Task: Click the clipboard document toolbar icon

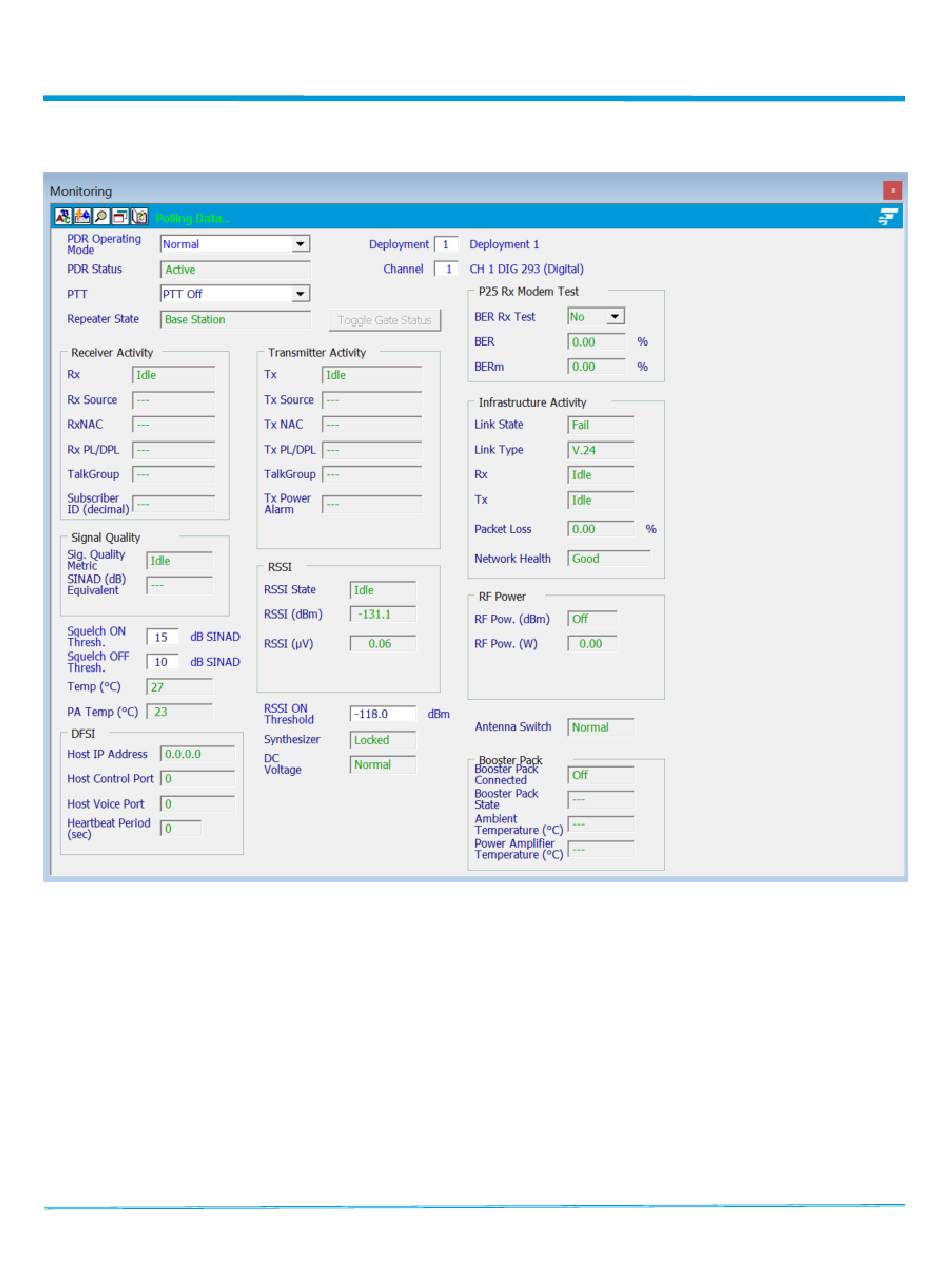Action: (x=140, y=216)
